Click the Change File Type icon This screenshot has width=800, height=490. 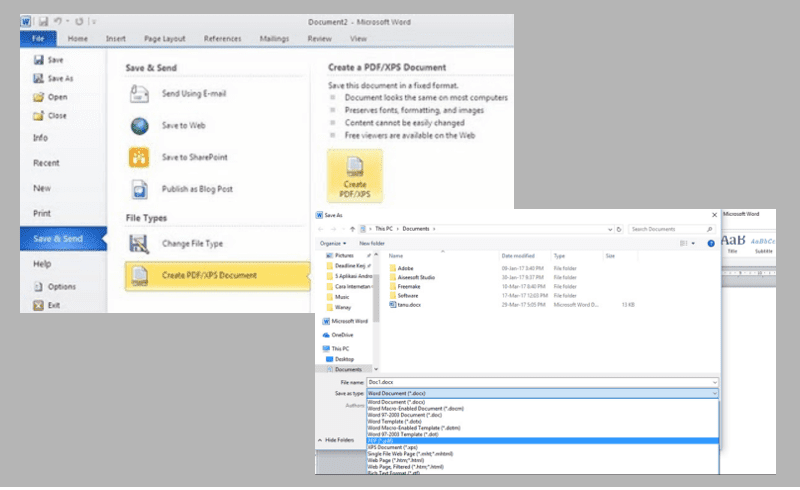(x=139, y=244)
